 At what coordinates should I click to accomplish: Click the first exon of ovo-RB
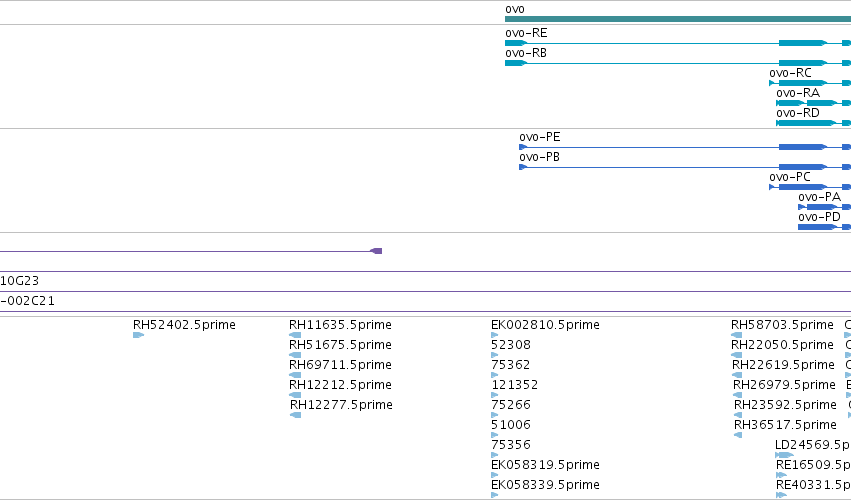point(516,63)
